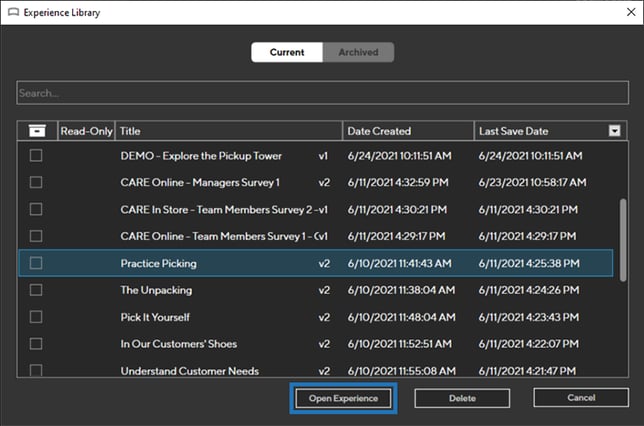
Task: Tick checkbox for CARE In Store Team Members Survey 2
Action: pos(36,209)
